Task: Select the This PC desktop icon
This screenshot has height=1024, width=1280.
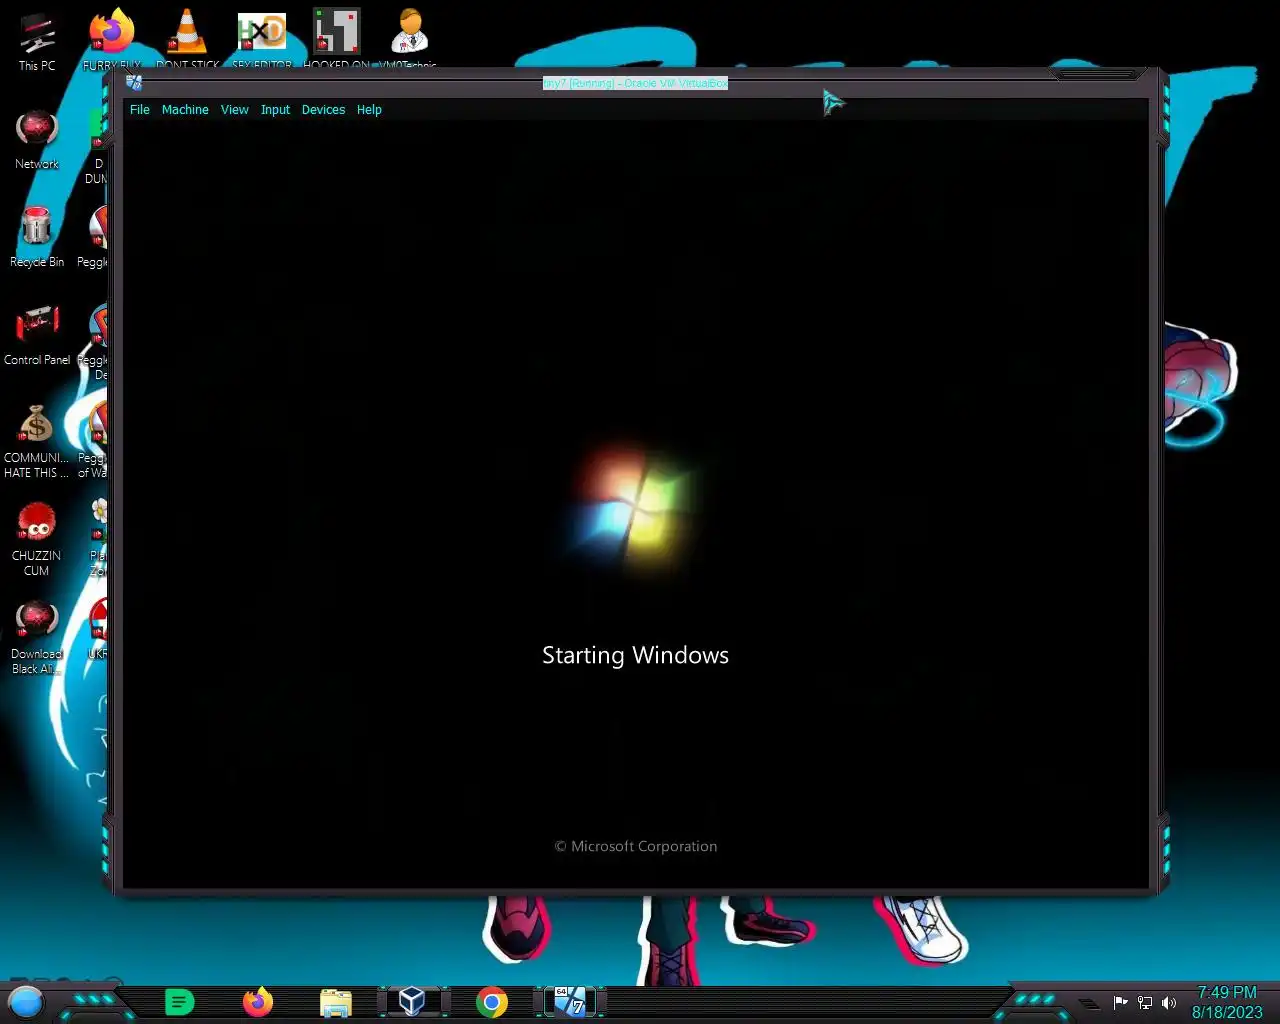Action: (37, 41)
